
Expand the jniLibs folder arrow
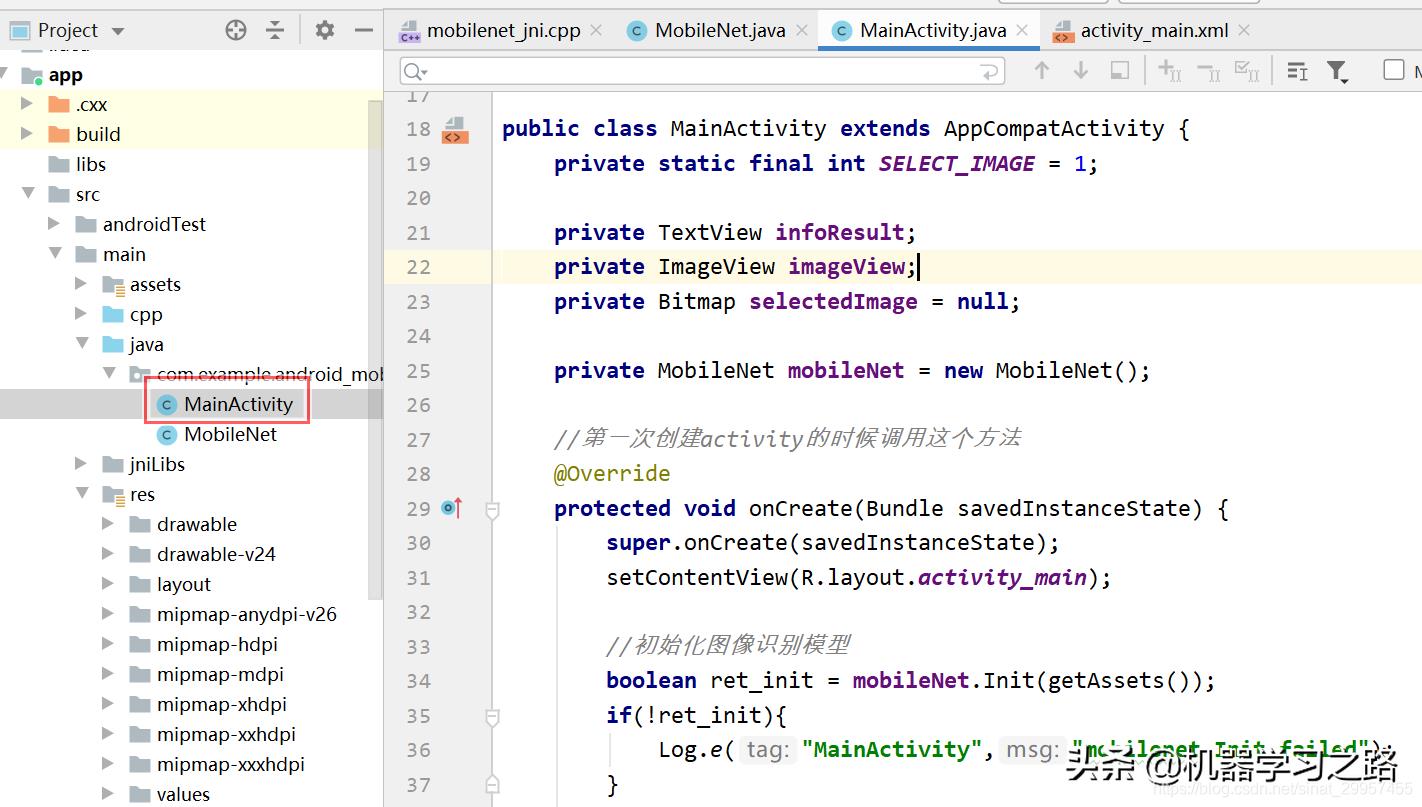tap(82, 464)
